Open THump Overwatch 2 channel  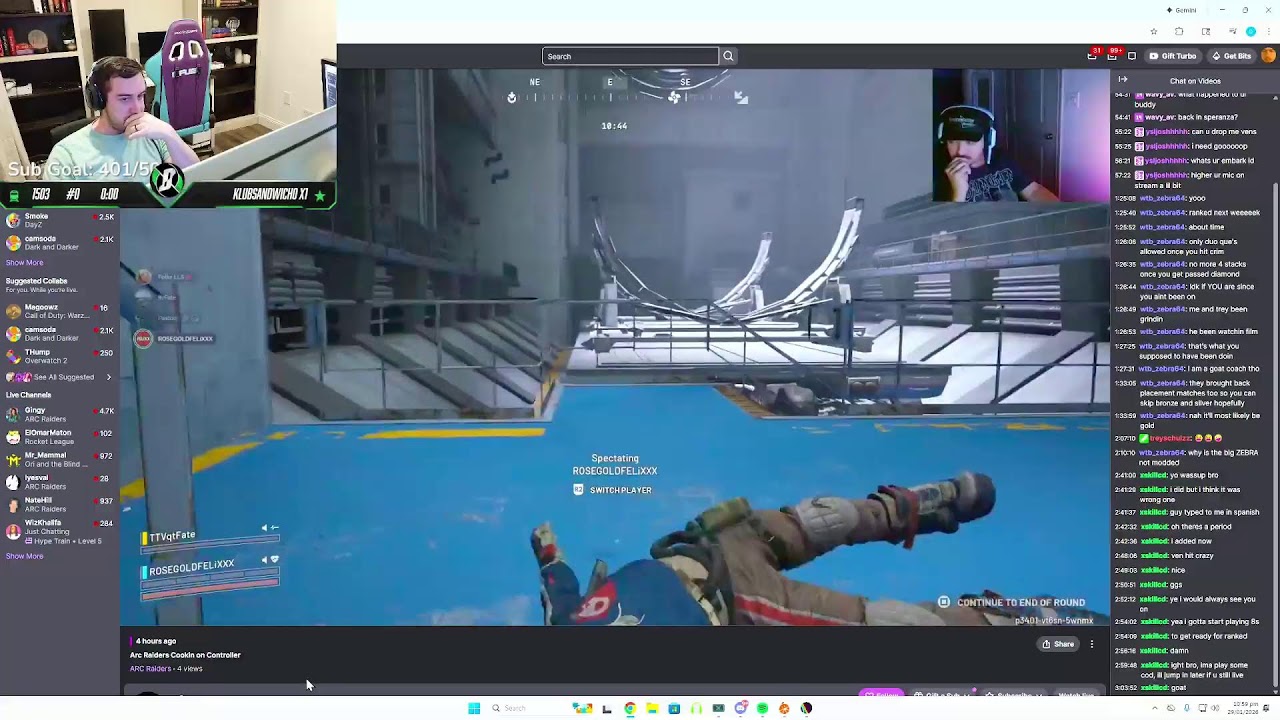pos(59,356)
